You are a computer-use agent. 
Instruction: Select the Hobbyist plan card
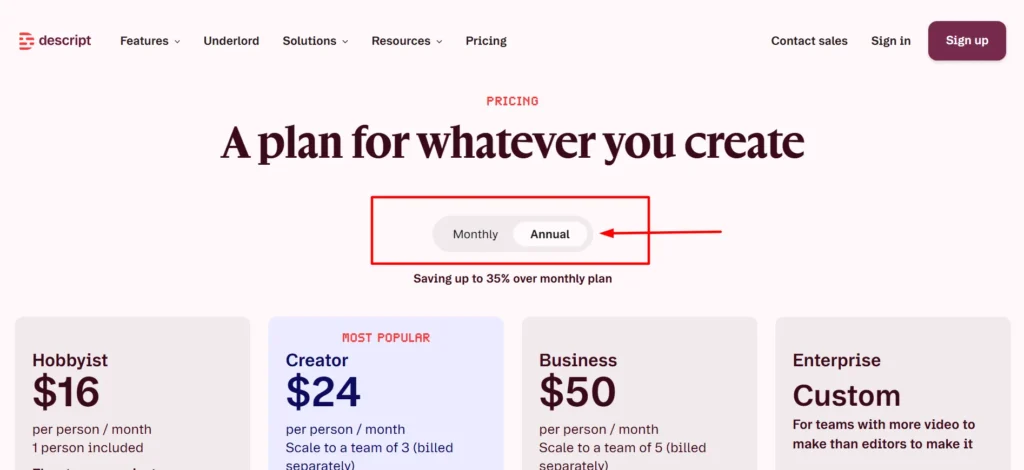133,394
